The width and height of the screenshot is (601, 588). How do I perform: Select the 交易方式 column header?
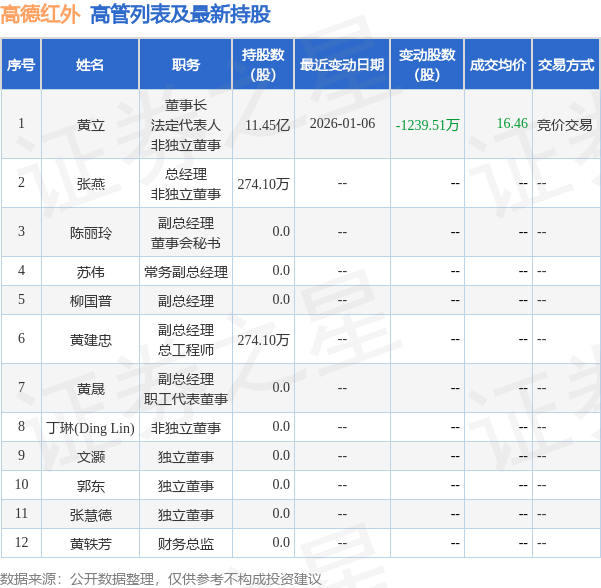566,64
